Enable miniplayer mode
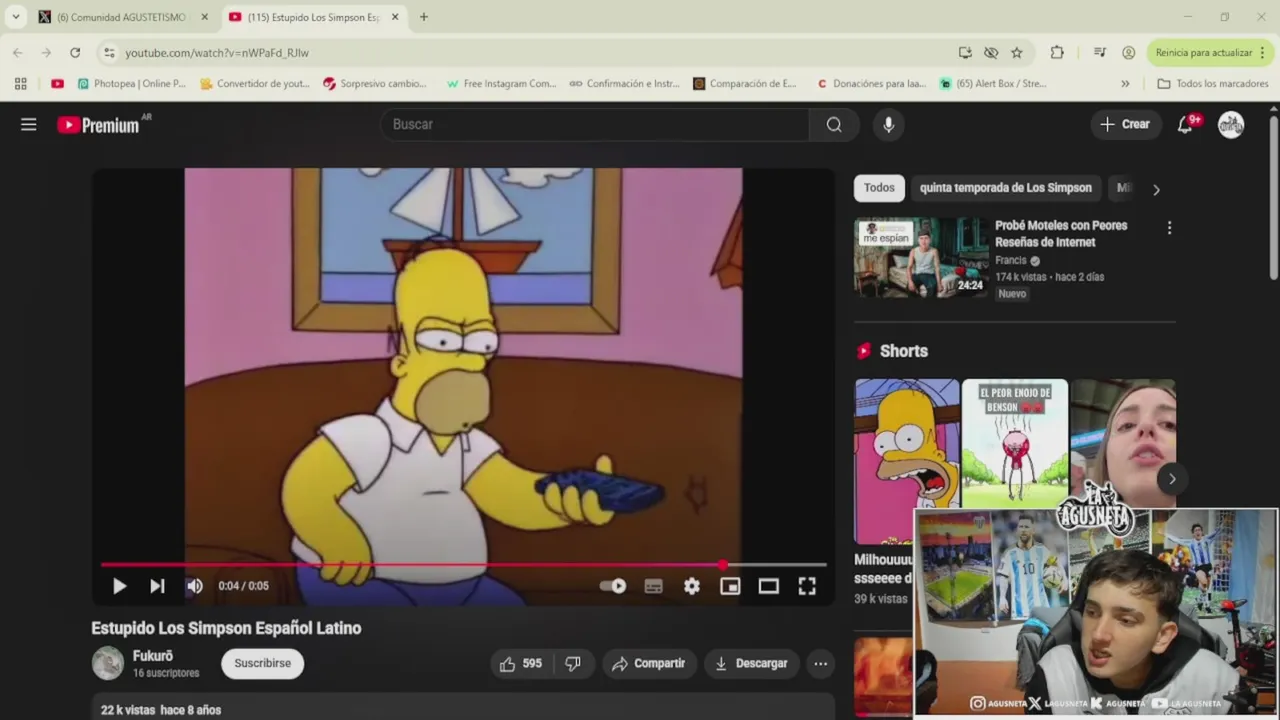 tap(730, 586)
